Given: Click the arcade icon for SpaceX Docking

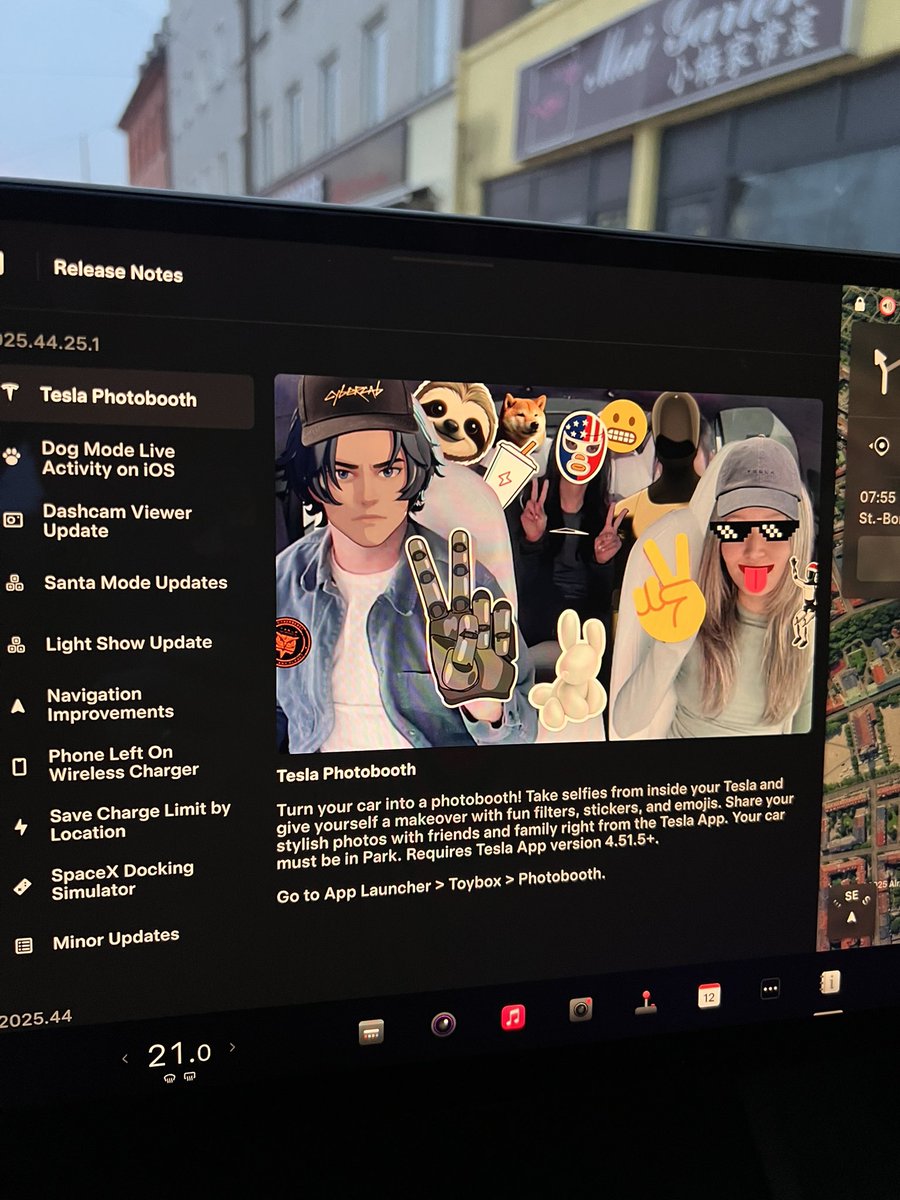Looking at the screenshot, I should 22,887.
